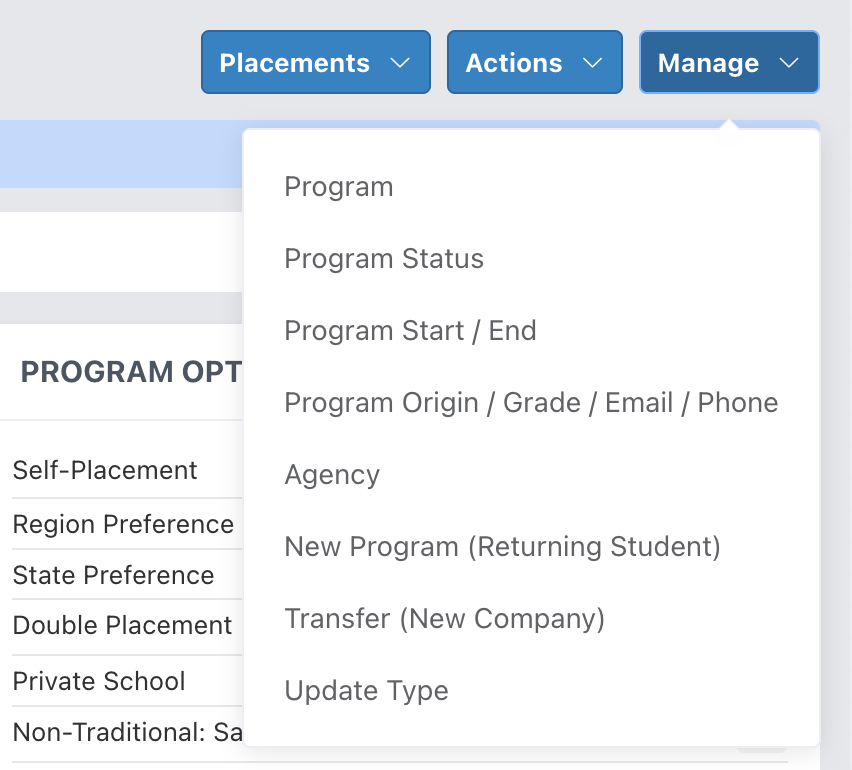Click the chevron arrow on Placements button
852x770 pixels.
(400, 63)
